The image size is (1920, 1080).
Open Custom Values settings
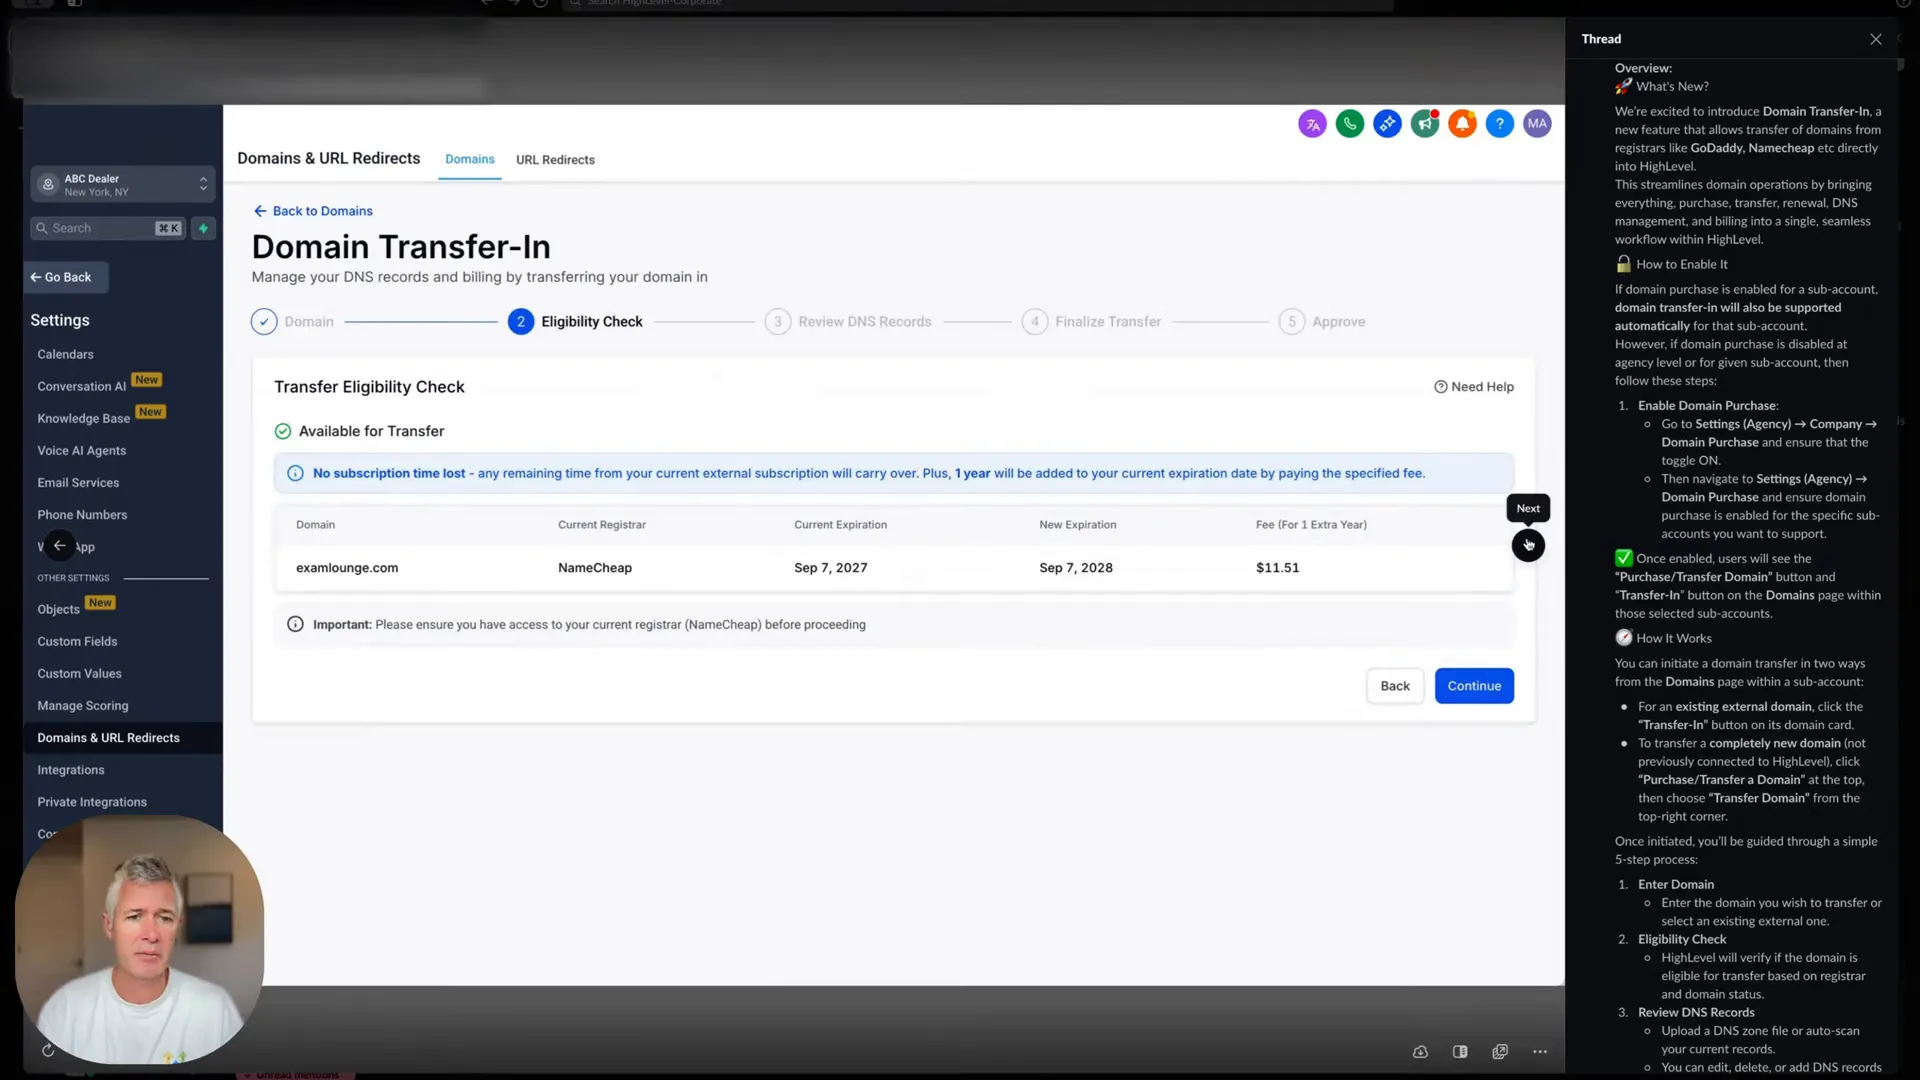[79, 674]
